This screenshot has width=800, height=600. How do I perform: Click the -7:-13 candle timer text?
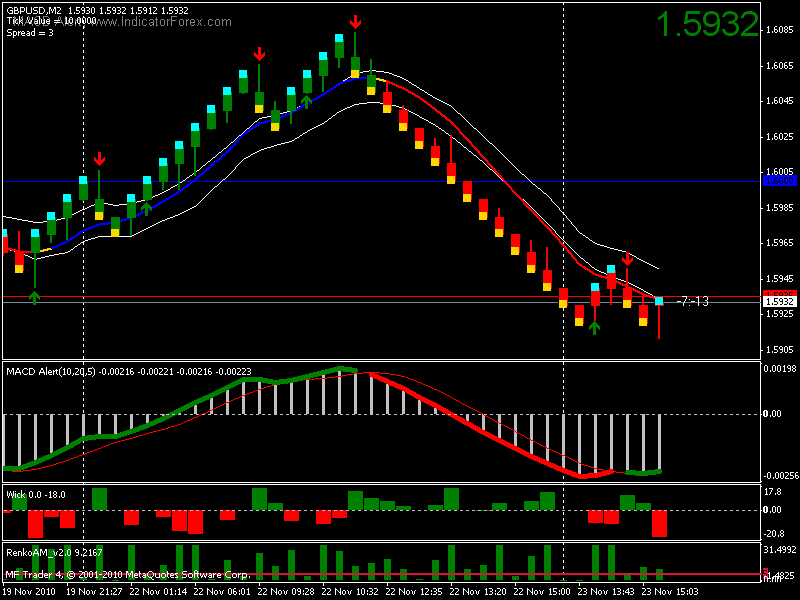(693, 302)
